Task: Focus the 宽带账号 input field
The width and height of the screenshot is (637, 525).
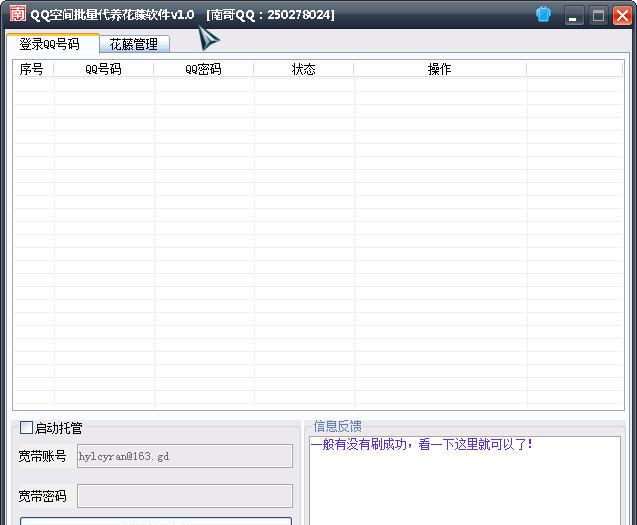Action: click(184, 456)
